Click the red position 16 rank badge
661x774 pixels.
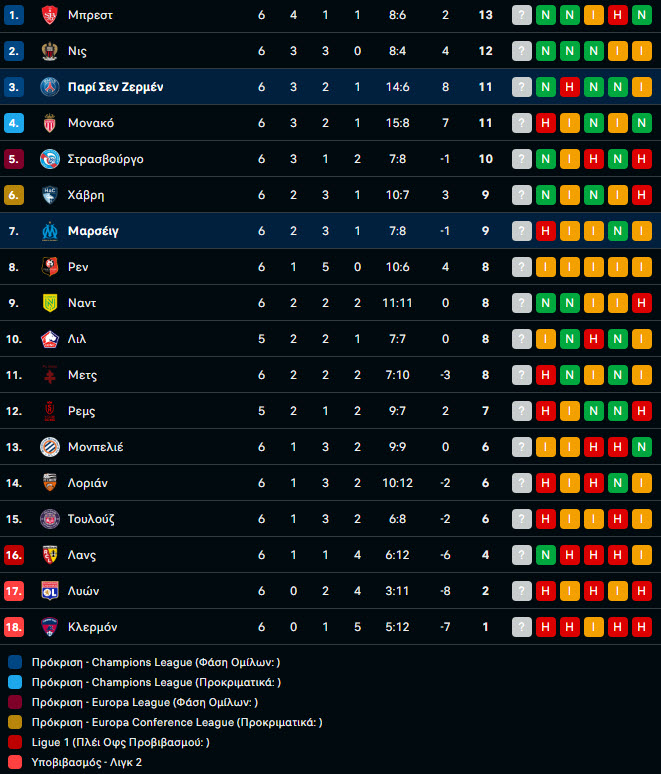pos(14,555)
